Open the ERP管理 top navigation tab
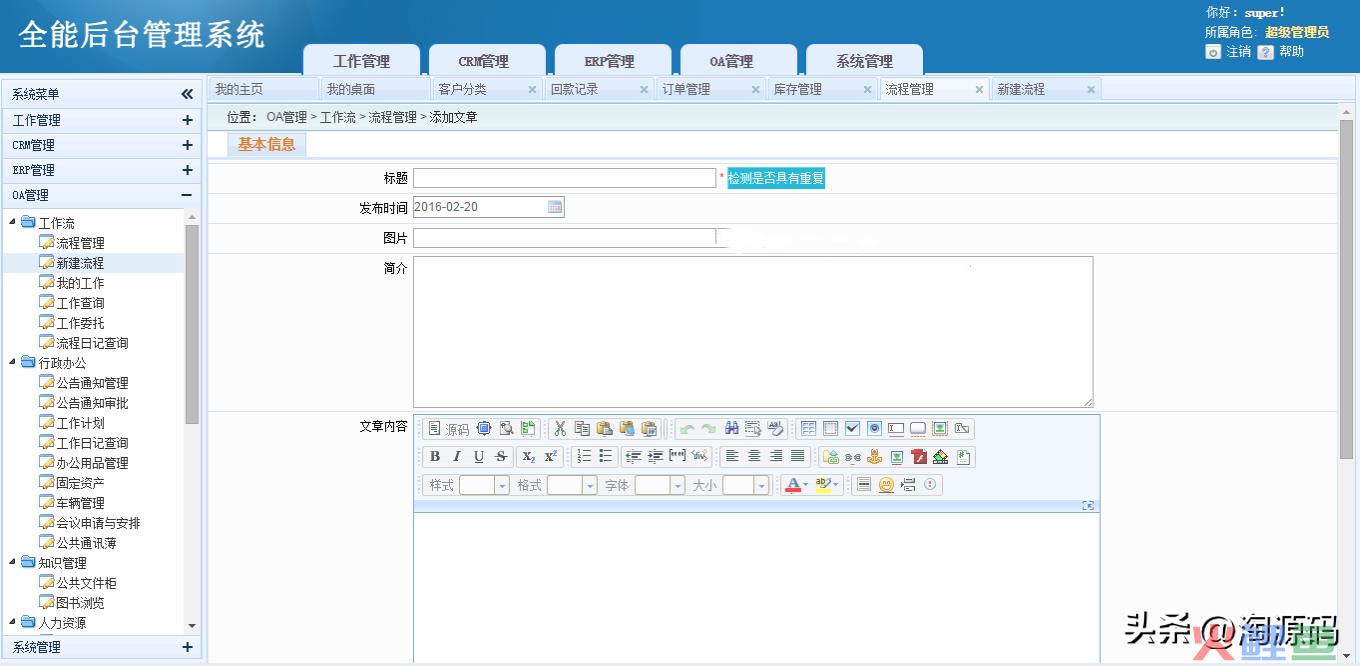 tap(612, 61)
